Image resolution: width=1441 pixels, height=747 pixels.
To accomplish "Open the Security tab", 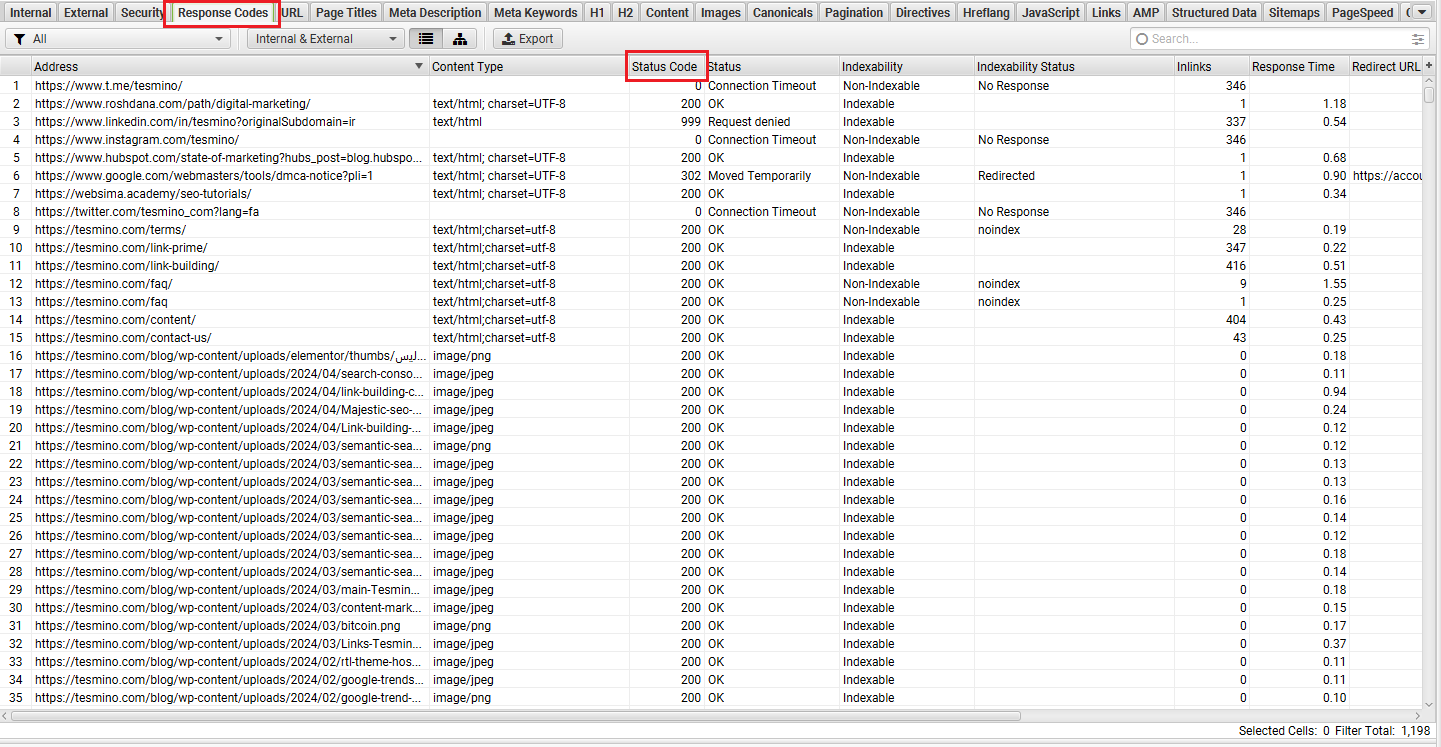I will coord(142,13).
